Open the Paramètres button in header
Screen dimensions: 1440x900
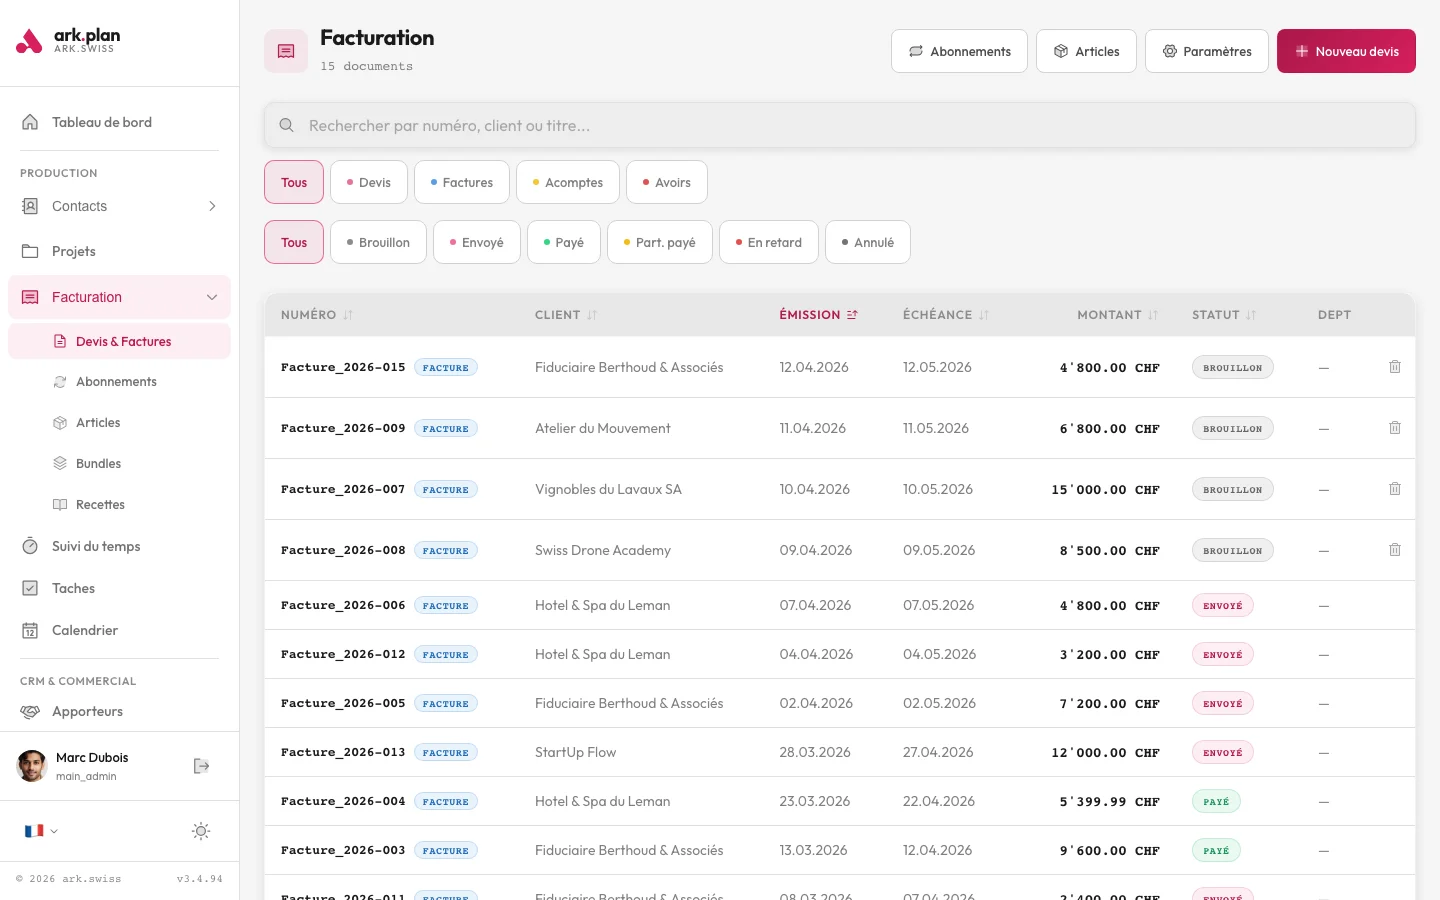(x=1206, y=51)
